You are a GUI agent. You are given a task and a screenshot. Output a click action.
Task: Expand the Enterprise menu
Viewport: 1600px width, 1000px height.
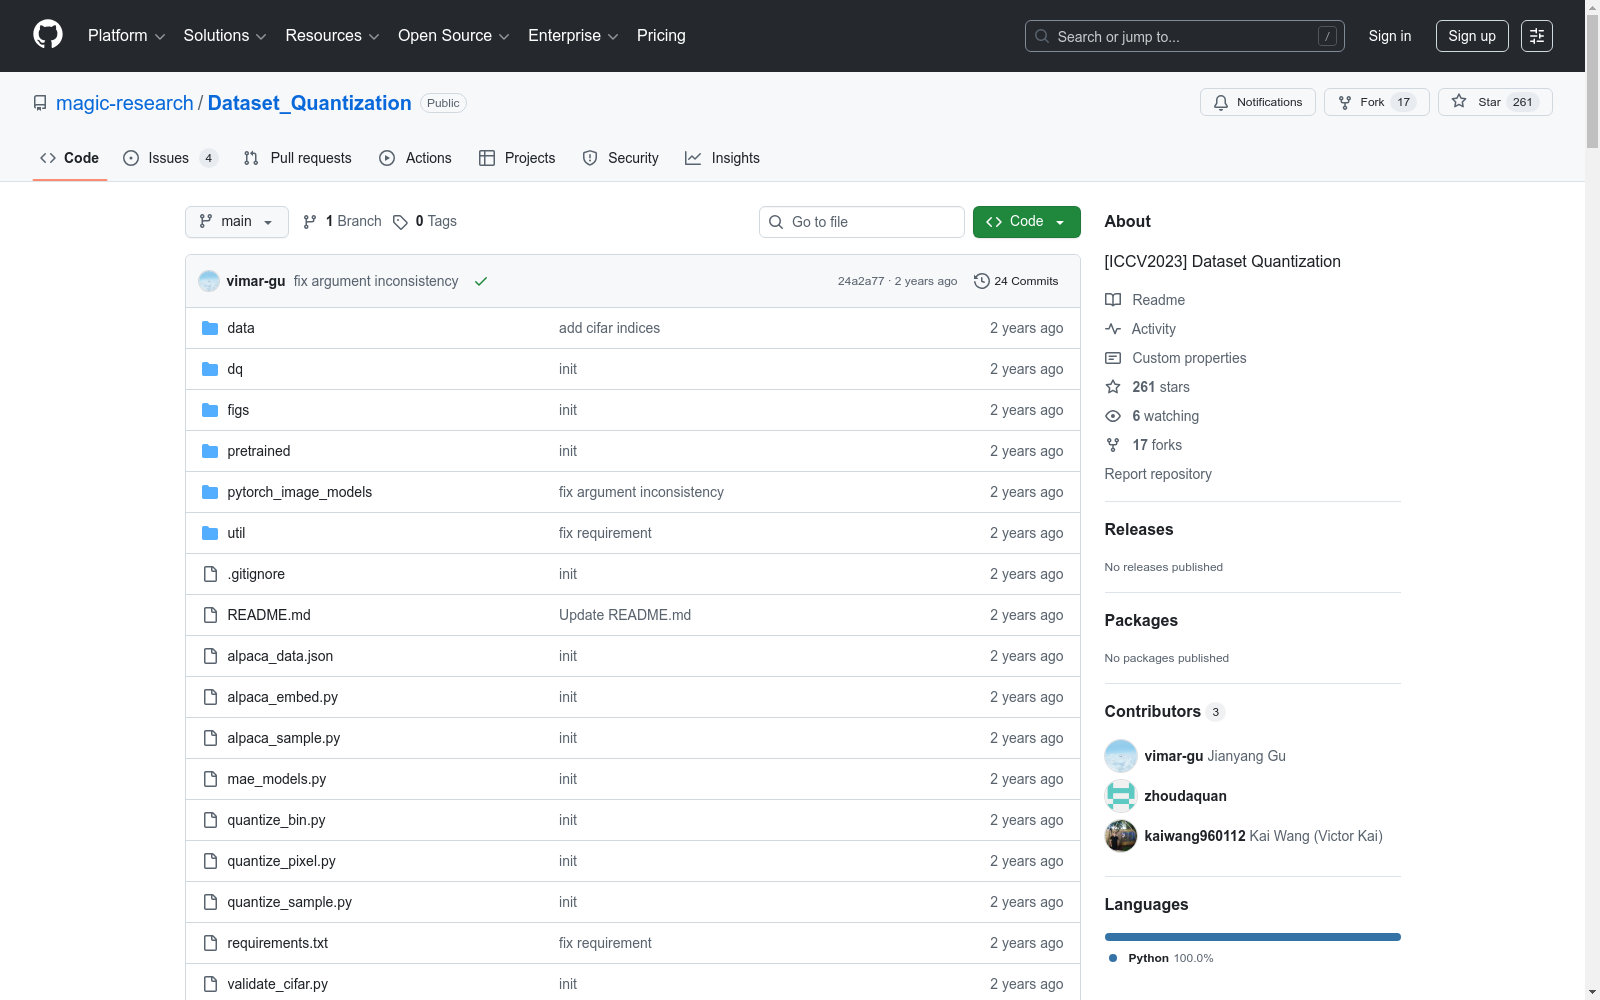pyautogui.click(x=573, y=36)
